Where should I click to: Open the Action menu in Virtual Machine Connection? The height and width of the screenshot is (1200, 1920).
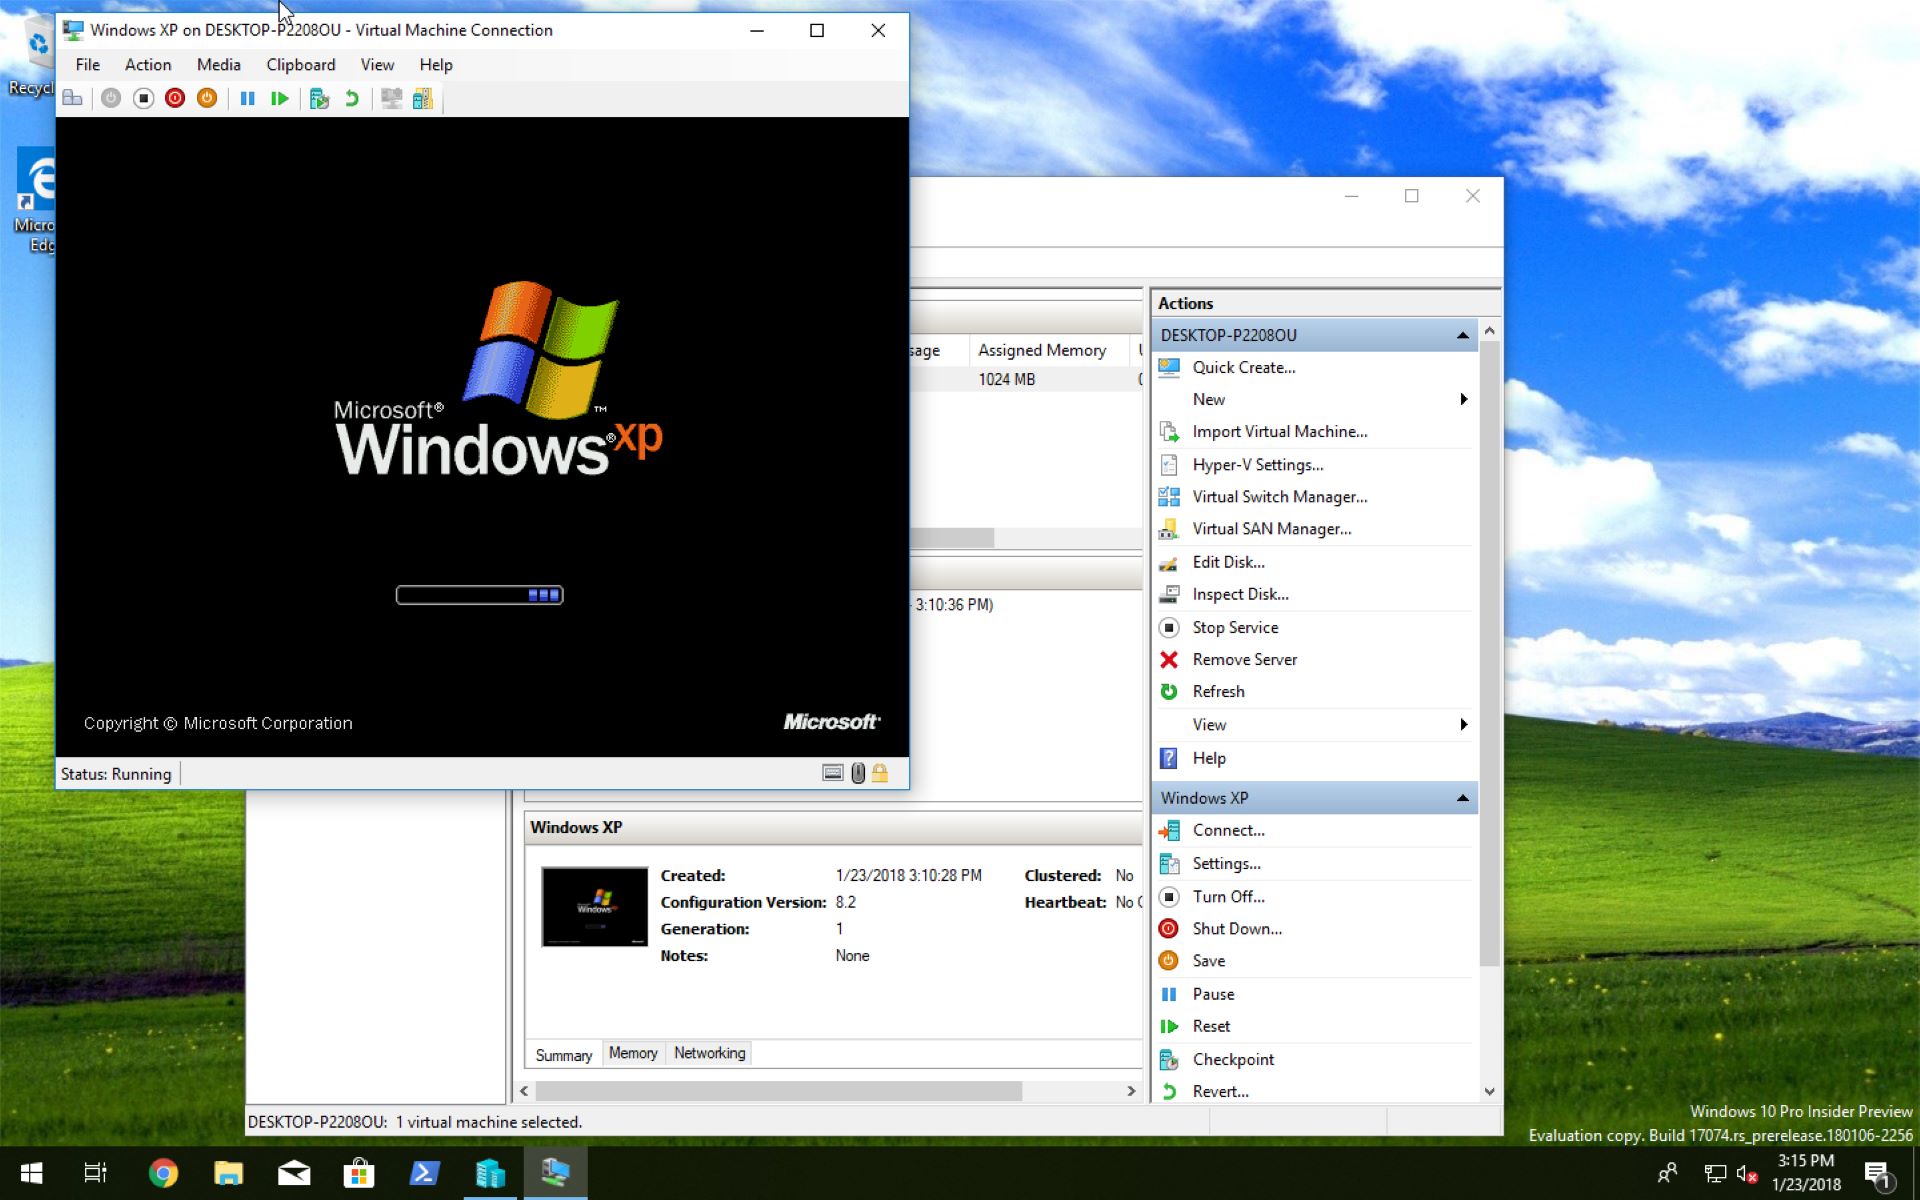(148, 64)
